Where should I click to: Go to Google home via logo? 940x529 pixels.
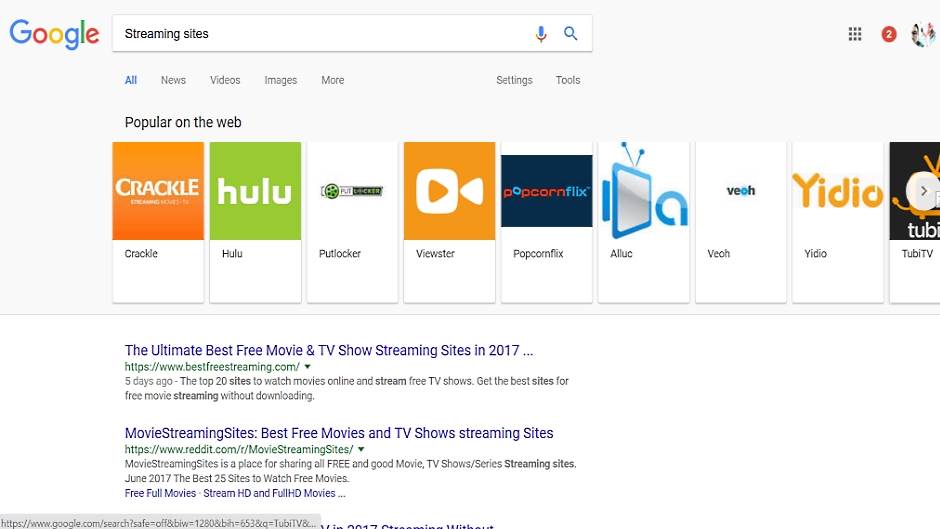point(54,34)
